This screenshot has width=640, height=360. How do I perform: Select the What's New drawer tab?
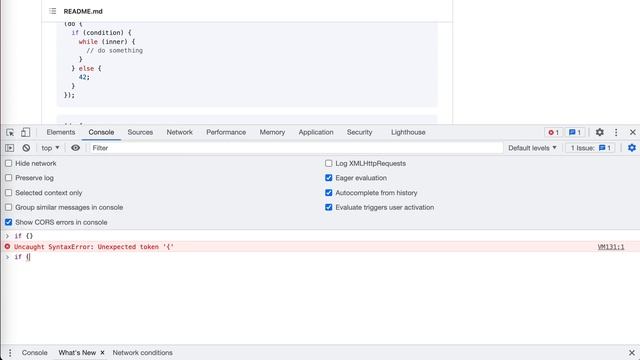(x=77, y=353)
